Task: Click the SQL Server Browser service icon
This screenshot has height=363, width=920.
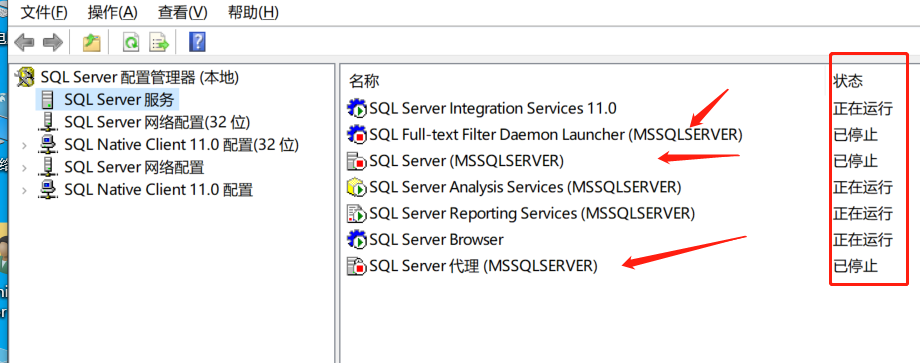Action: point(357,240)
